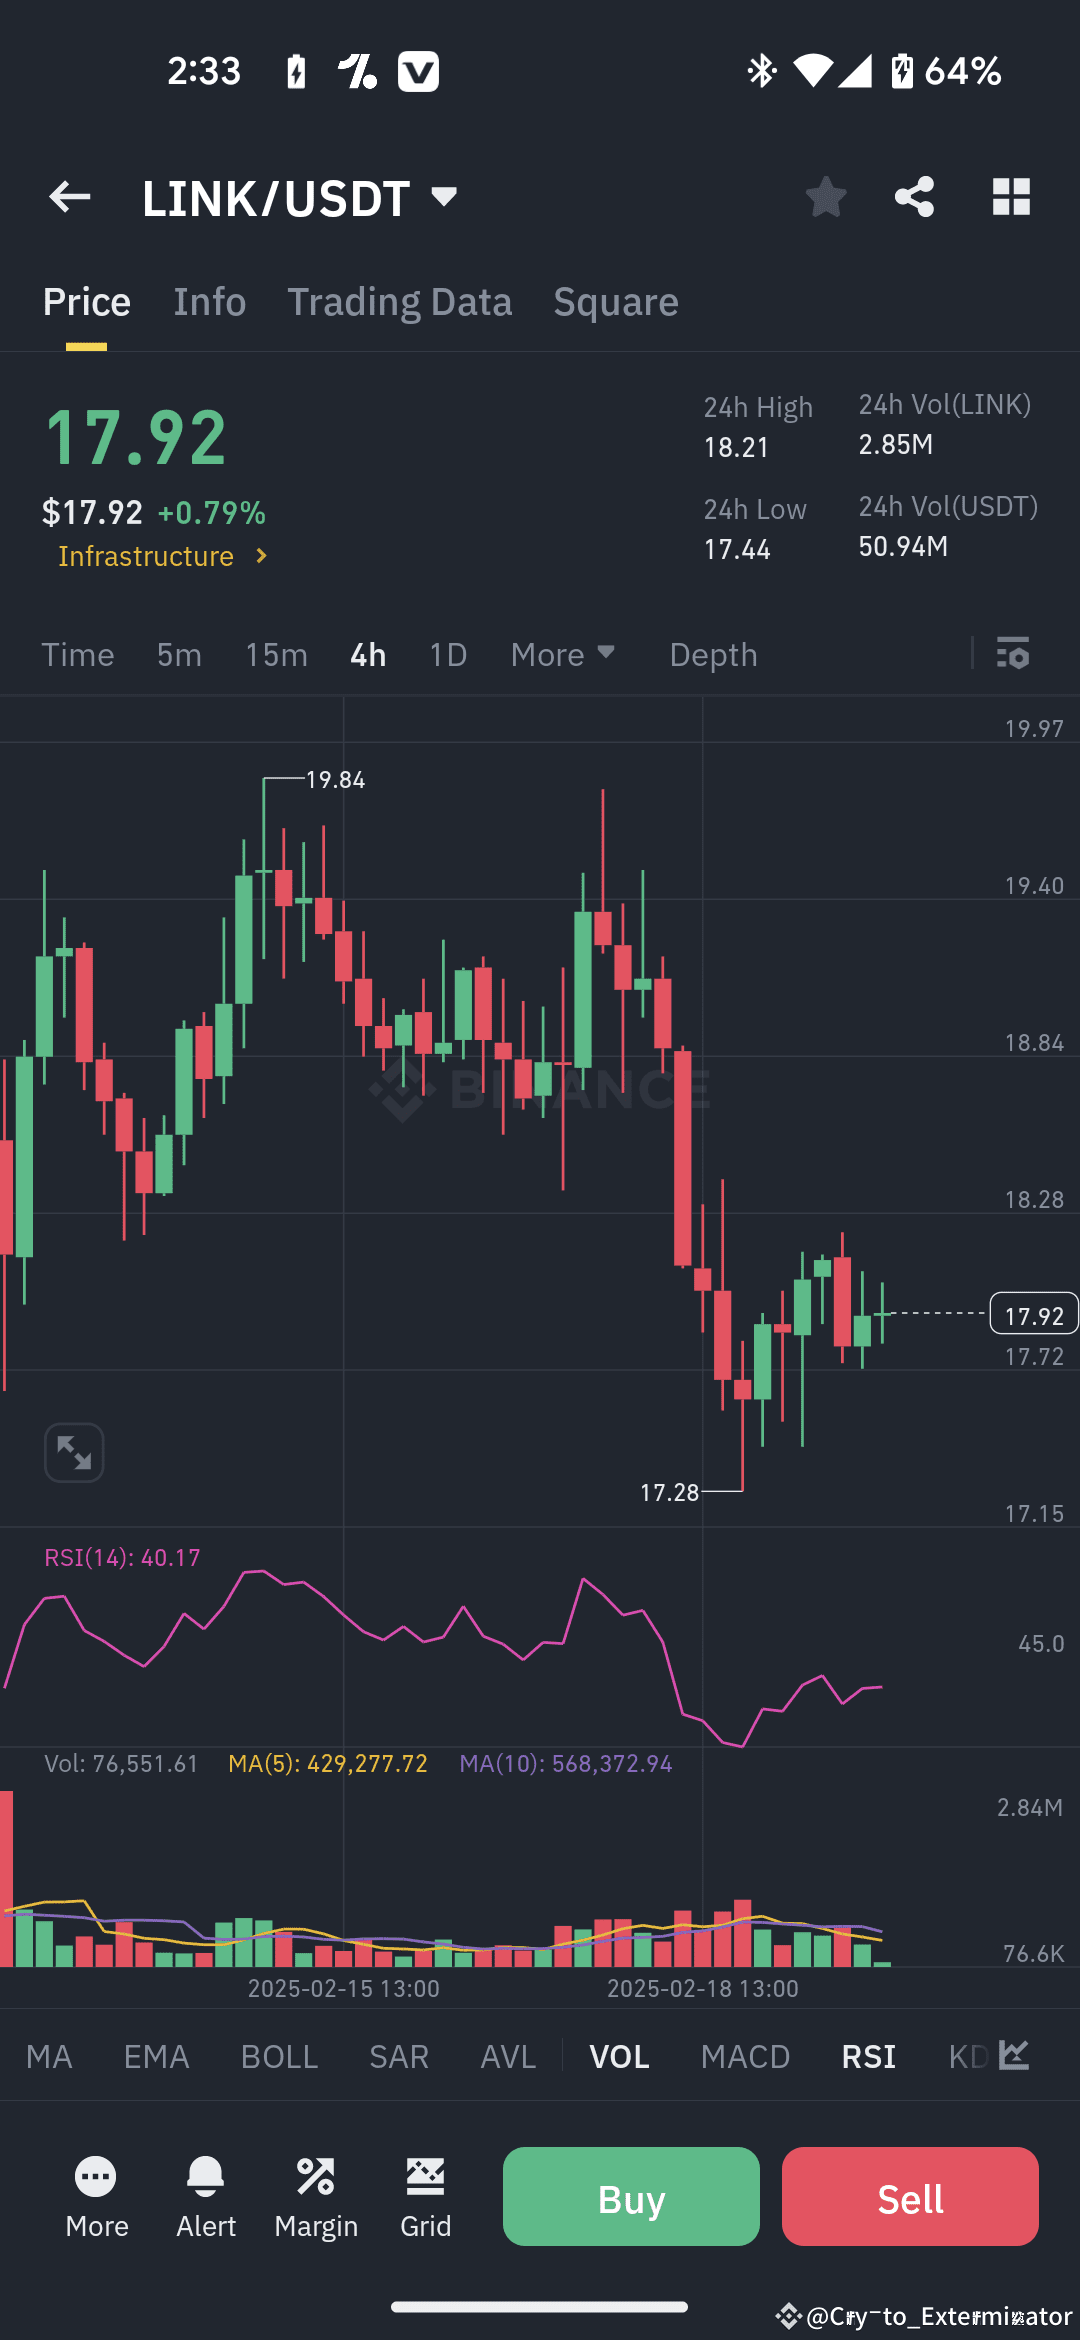The height and width of the screenshot is (2340, 1080).
Task: Switch to the Trading Data tab
Action: [x=400, y=302]
